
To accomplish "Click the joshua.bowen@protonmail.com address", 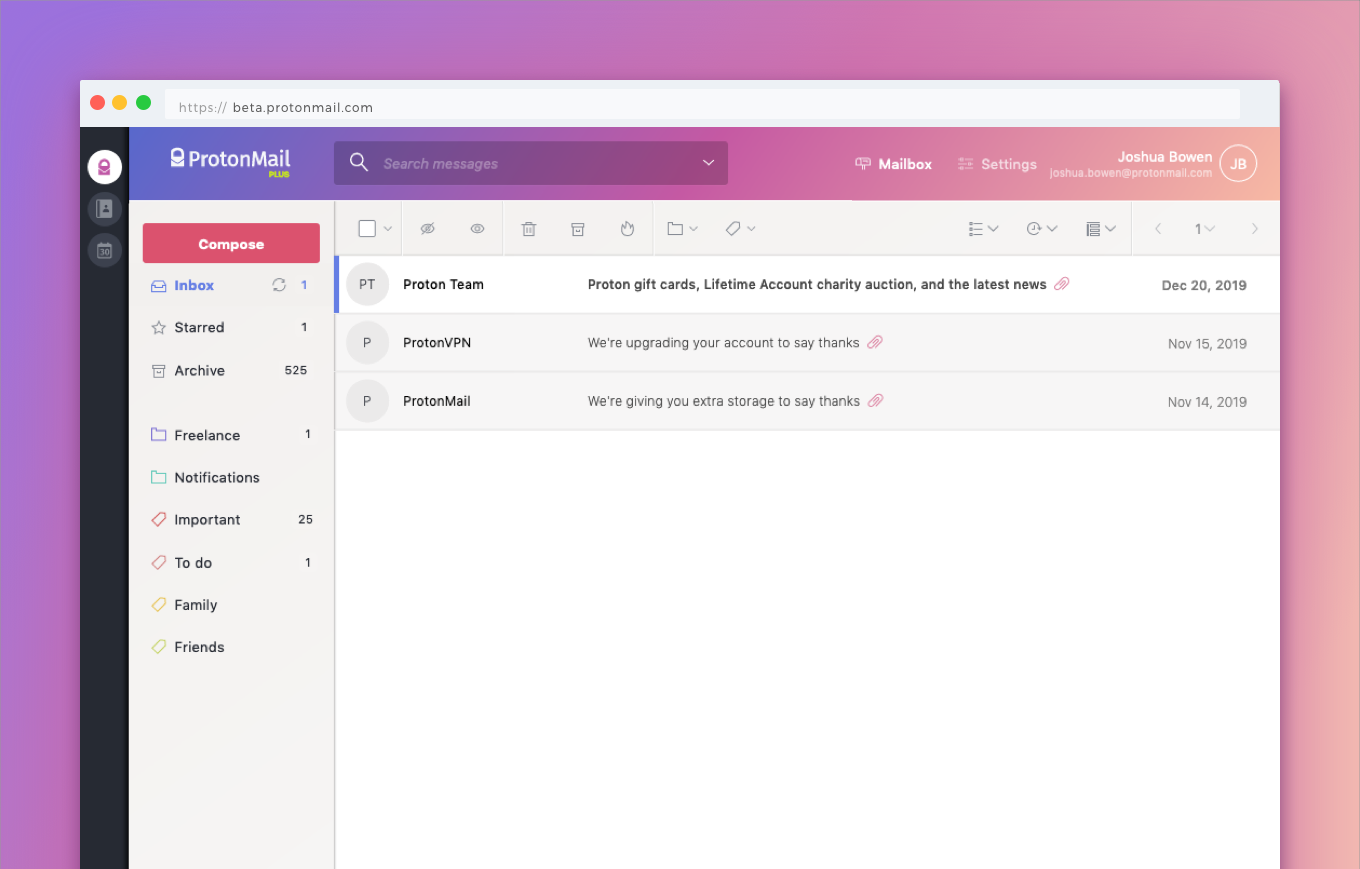I will click(1130, 173).
